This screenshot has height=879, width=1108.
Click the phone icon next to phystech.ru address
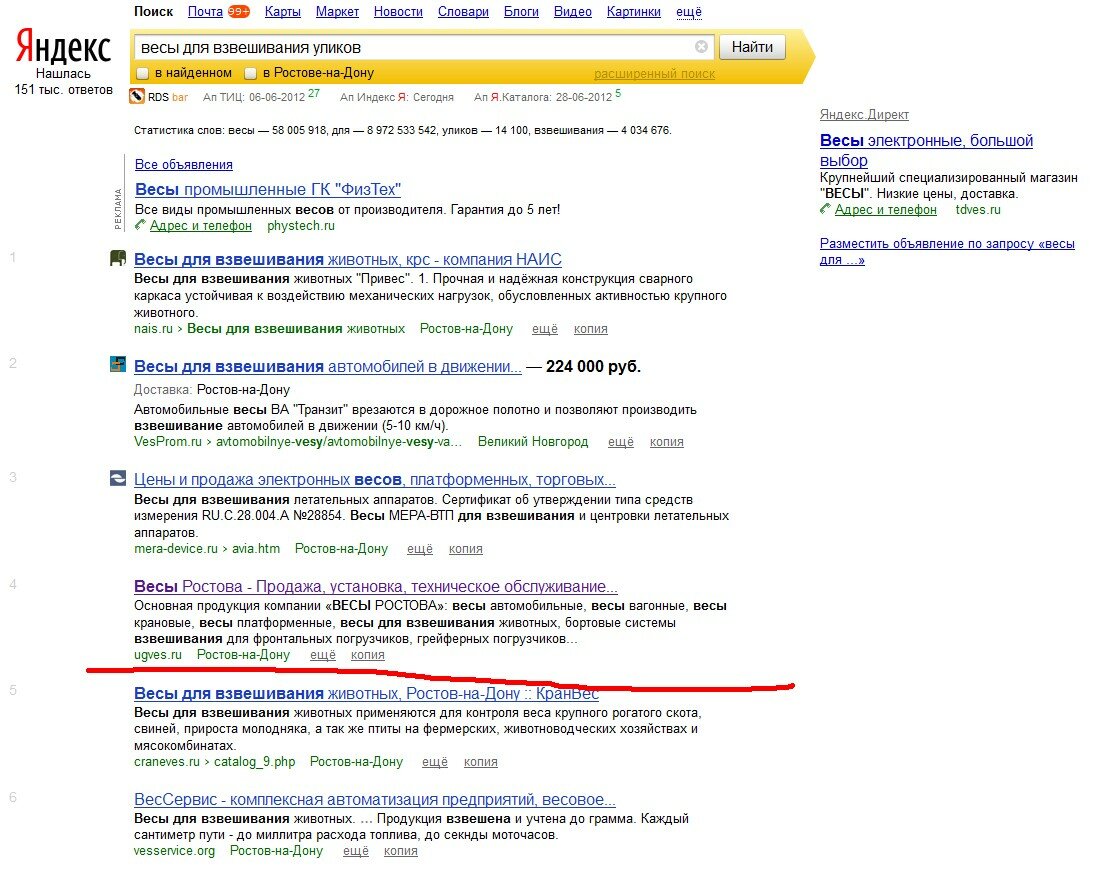click(141, 225)
